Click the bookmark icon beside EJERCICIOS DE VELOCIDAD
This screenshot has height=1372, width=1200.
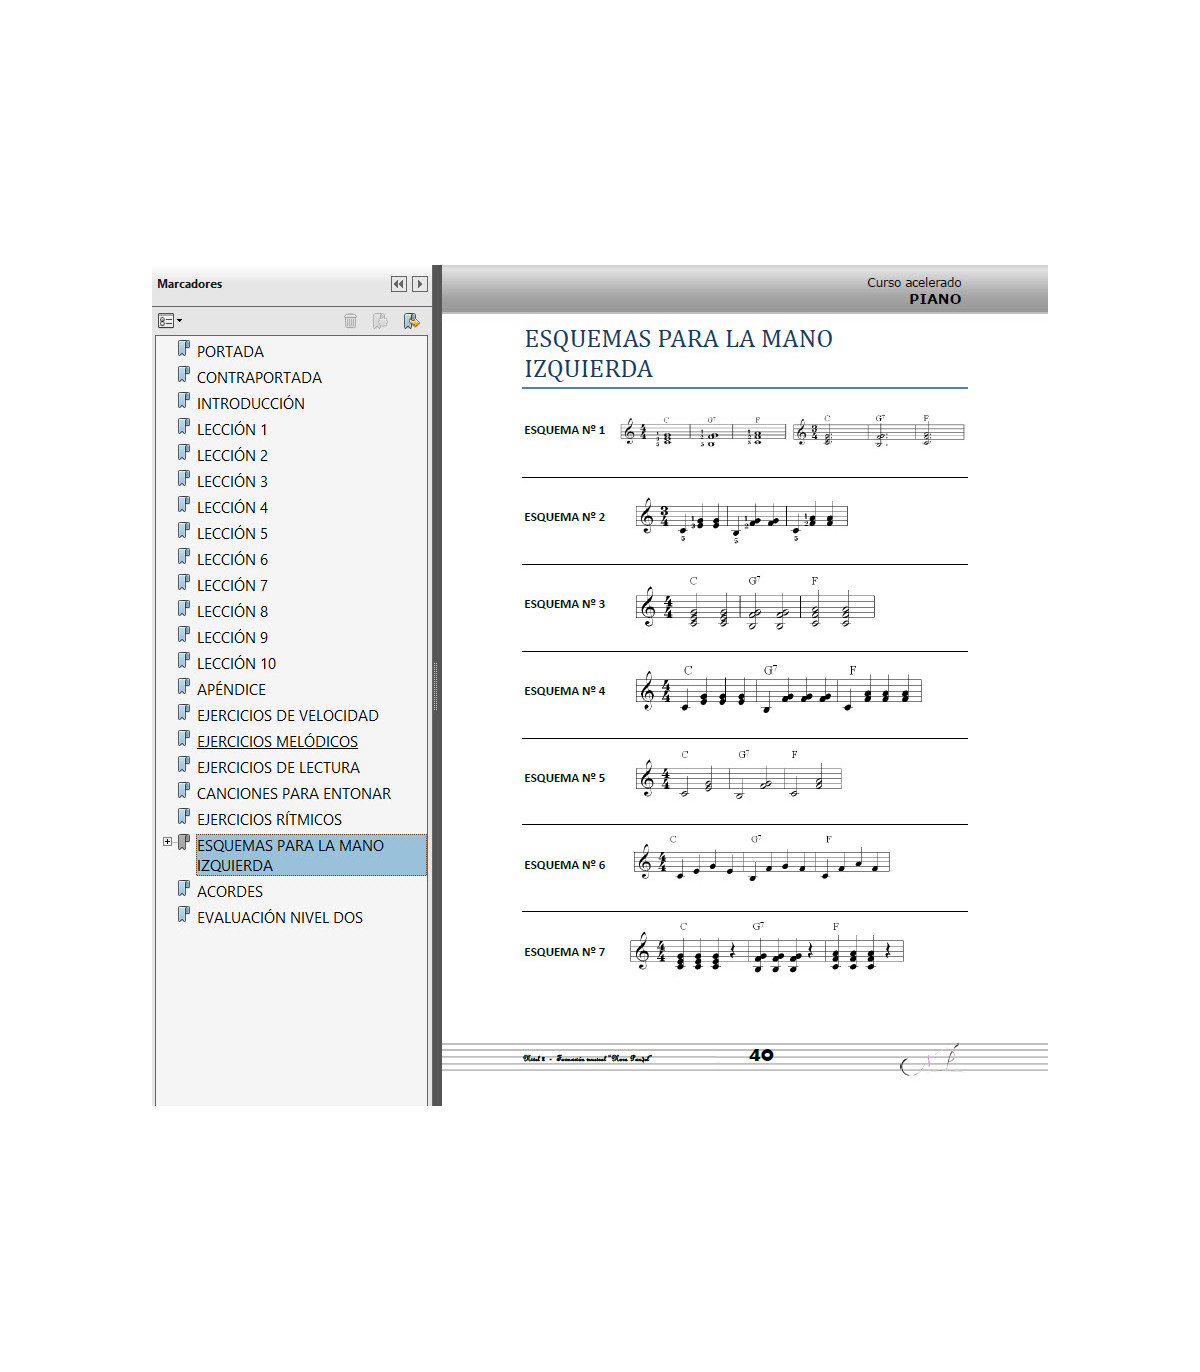click(184, 713)
